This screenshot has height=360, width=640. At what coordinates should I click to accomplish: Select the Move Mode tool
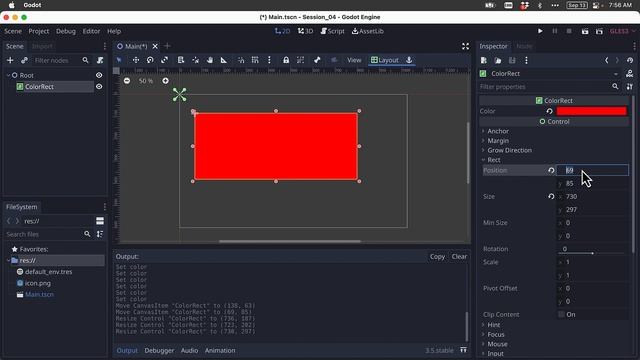click(x=136, y=60)
